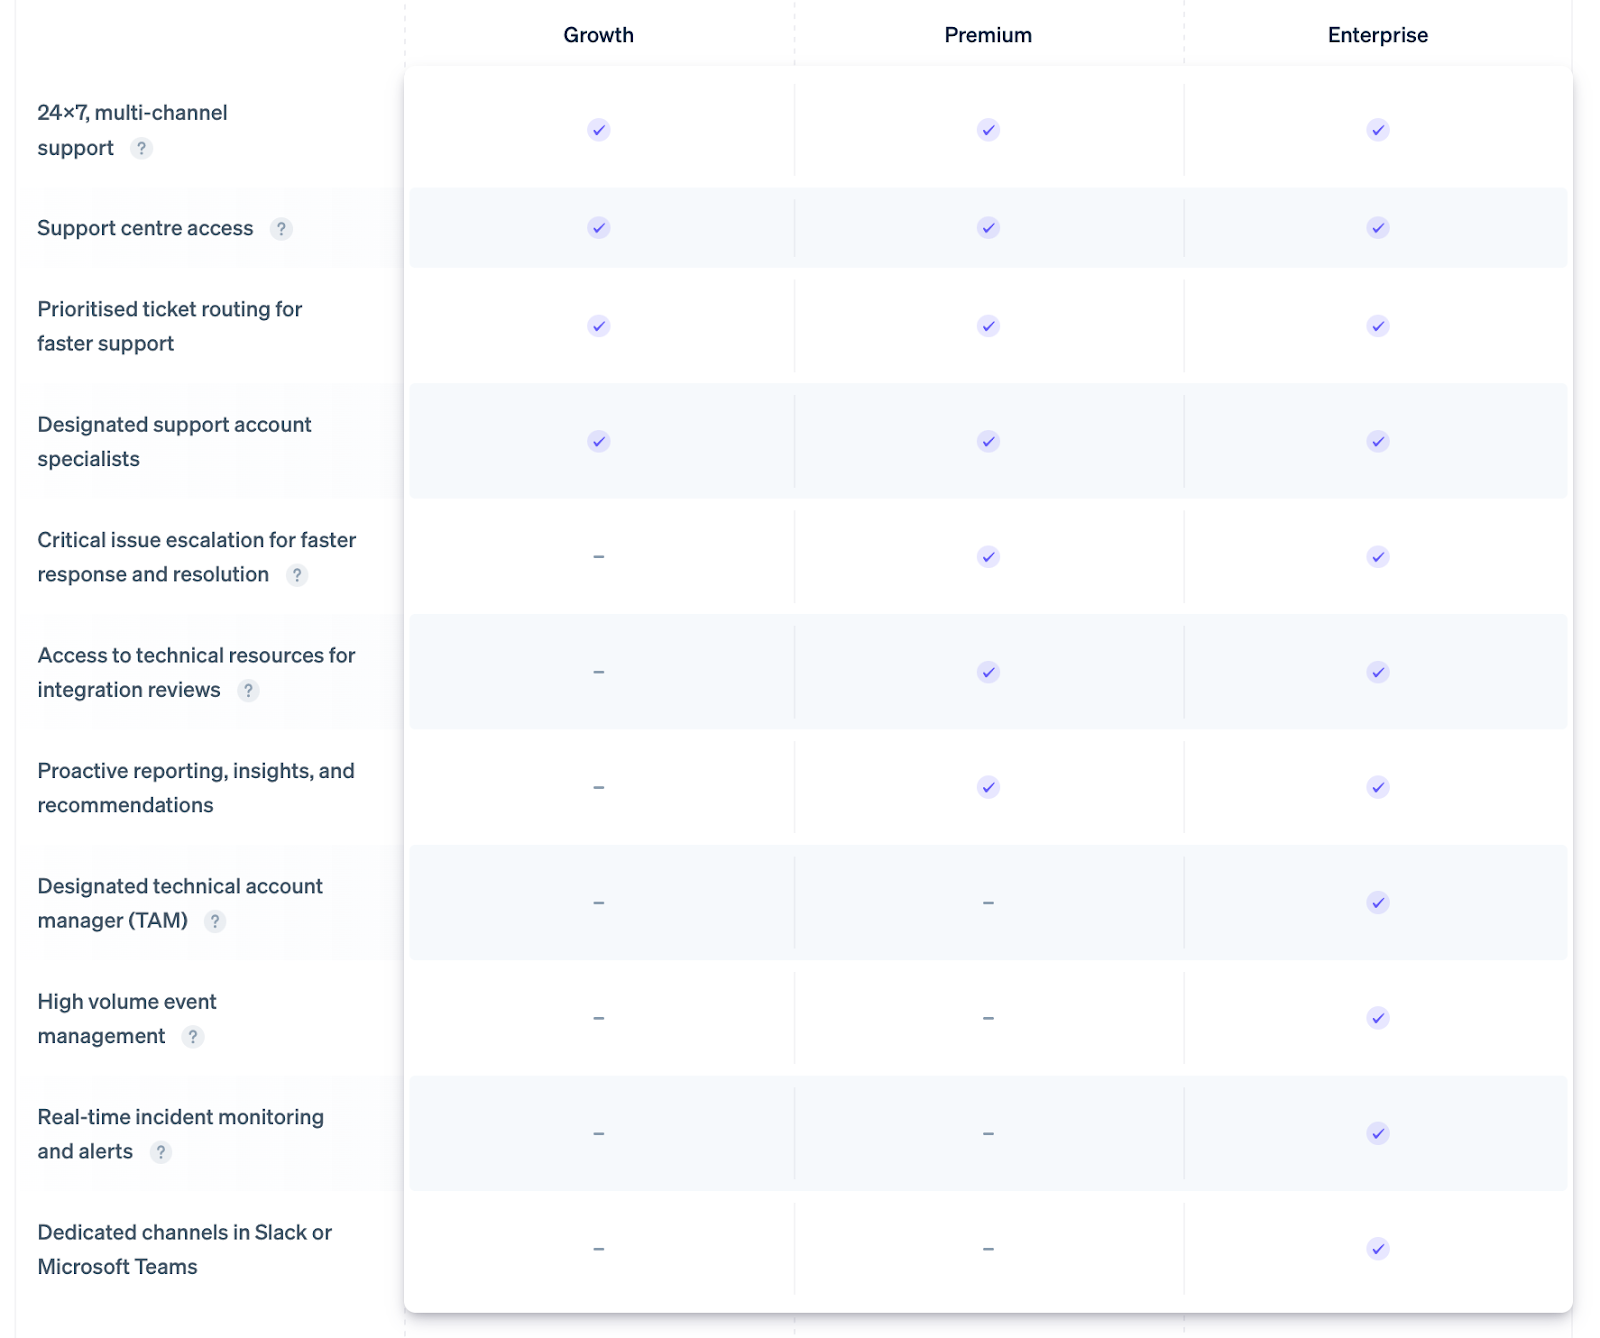Click help icon next to Support centre access

tap(282, 229)
